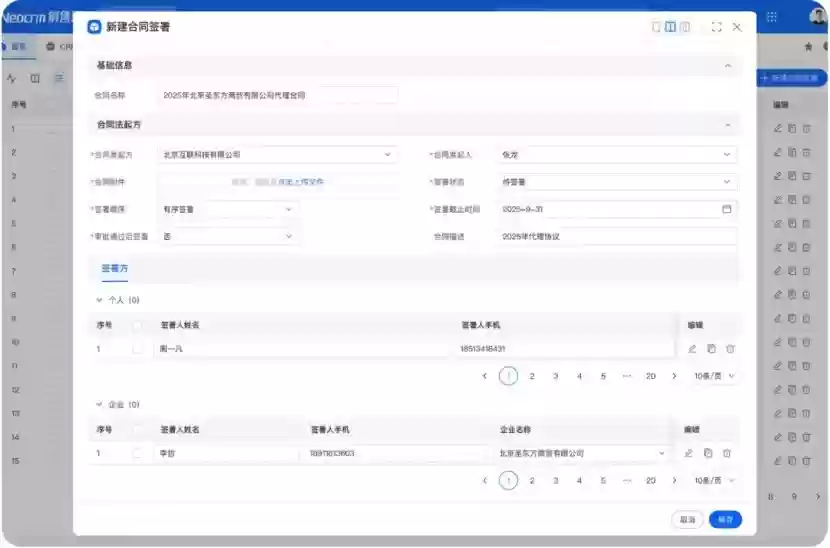Screen dimensions: 830x548
Task: Go to page 2 in 个人 pagination
Action: click(532, 376)
